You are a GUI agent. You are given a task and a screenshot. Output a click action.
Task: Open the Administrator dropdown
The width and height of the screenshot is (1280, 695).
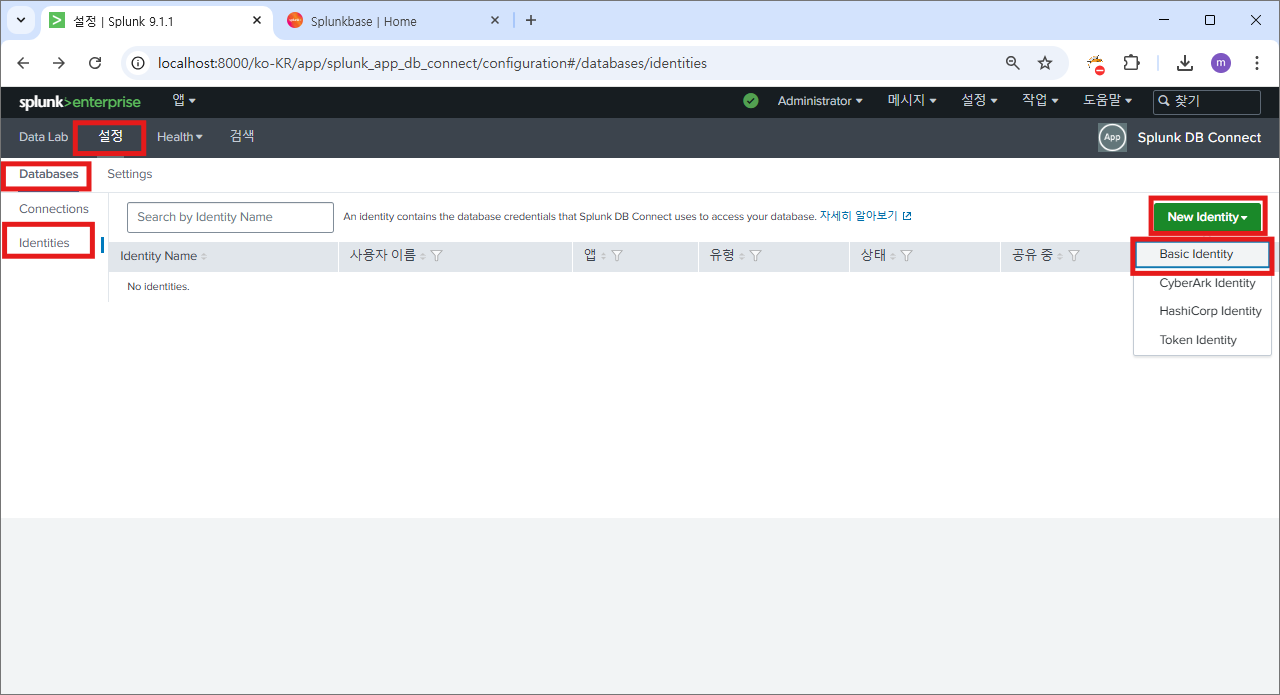(820, 101)
